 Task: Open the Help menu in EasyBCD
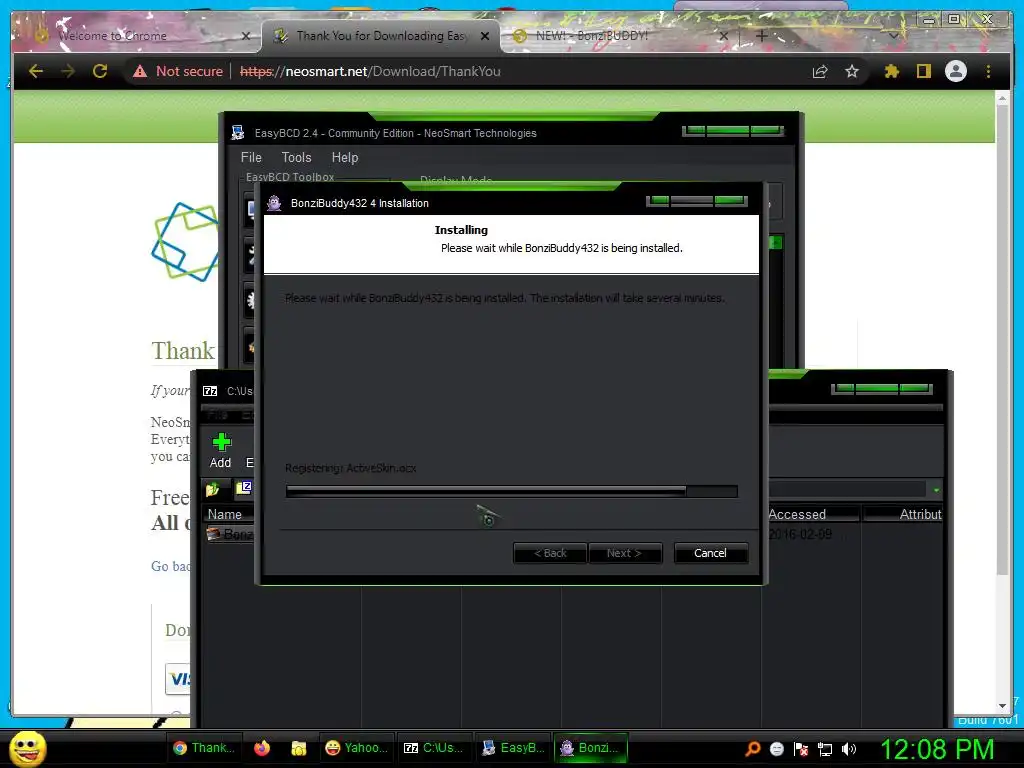[x=345, y=157]
